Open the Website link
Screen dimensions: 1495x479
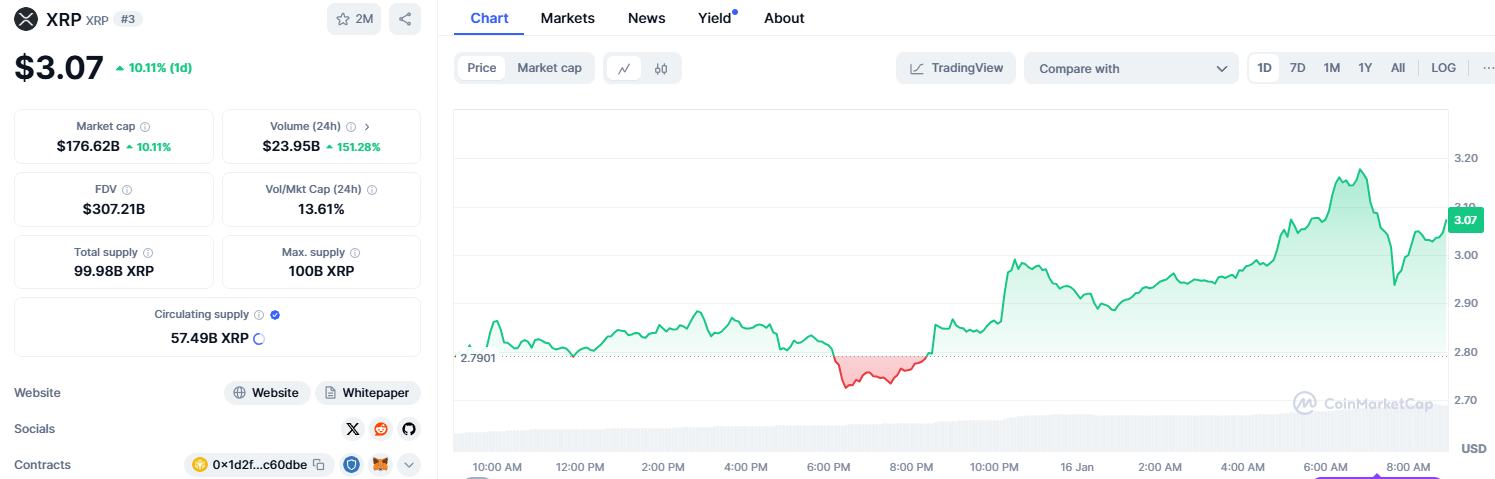point(267,393)
